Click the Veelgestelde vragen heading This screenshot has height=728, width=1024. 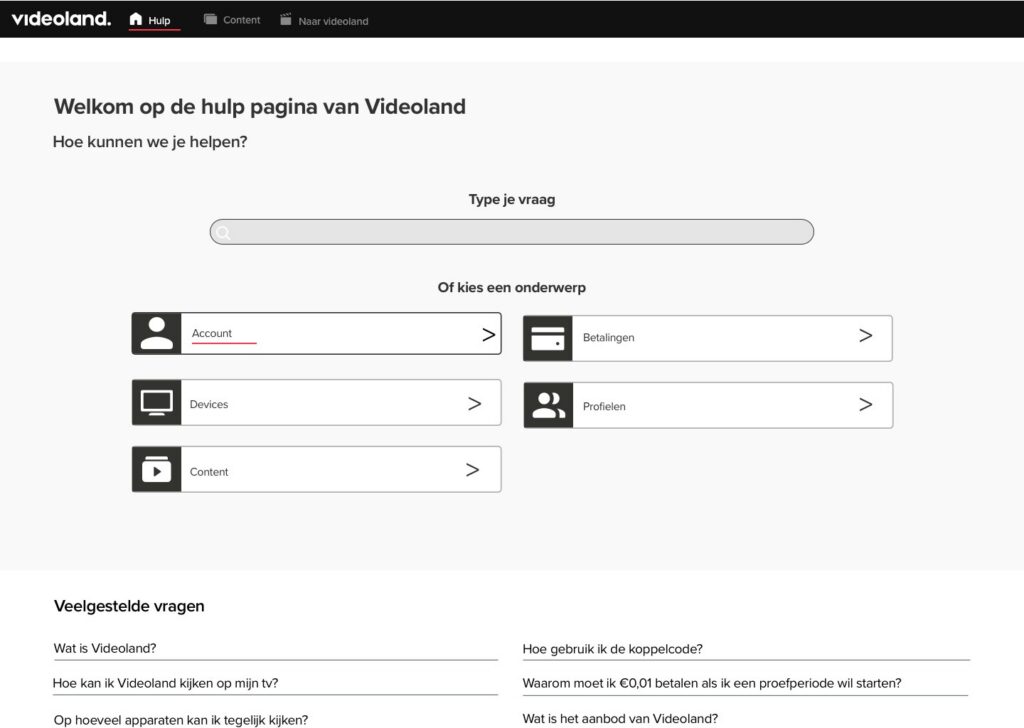(129, 606)
